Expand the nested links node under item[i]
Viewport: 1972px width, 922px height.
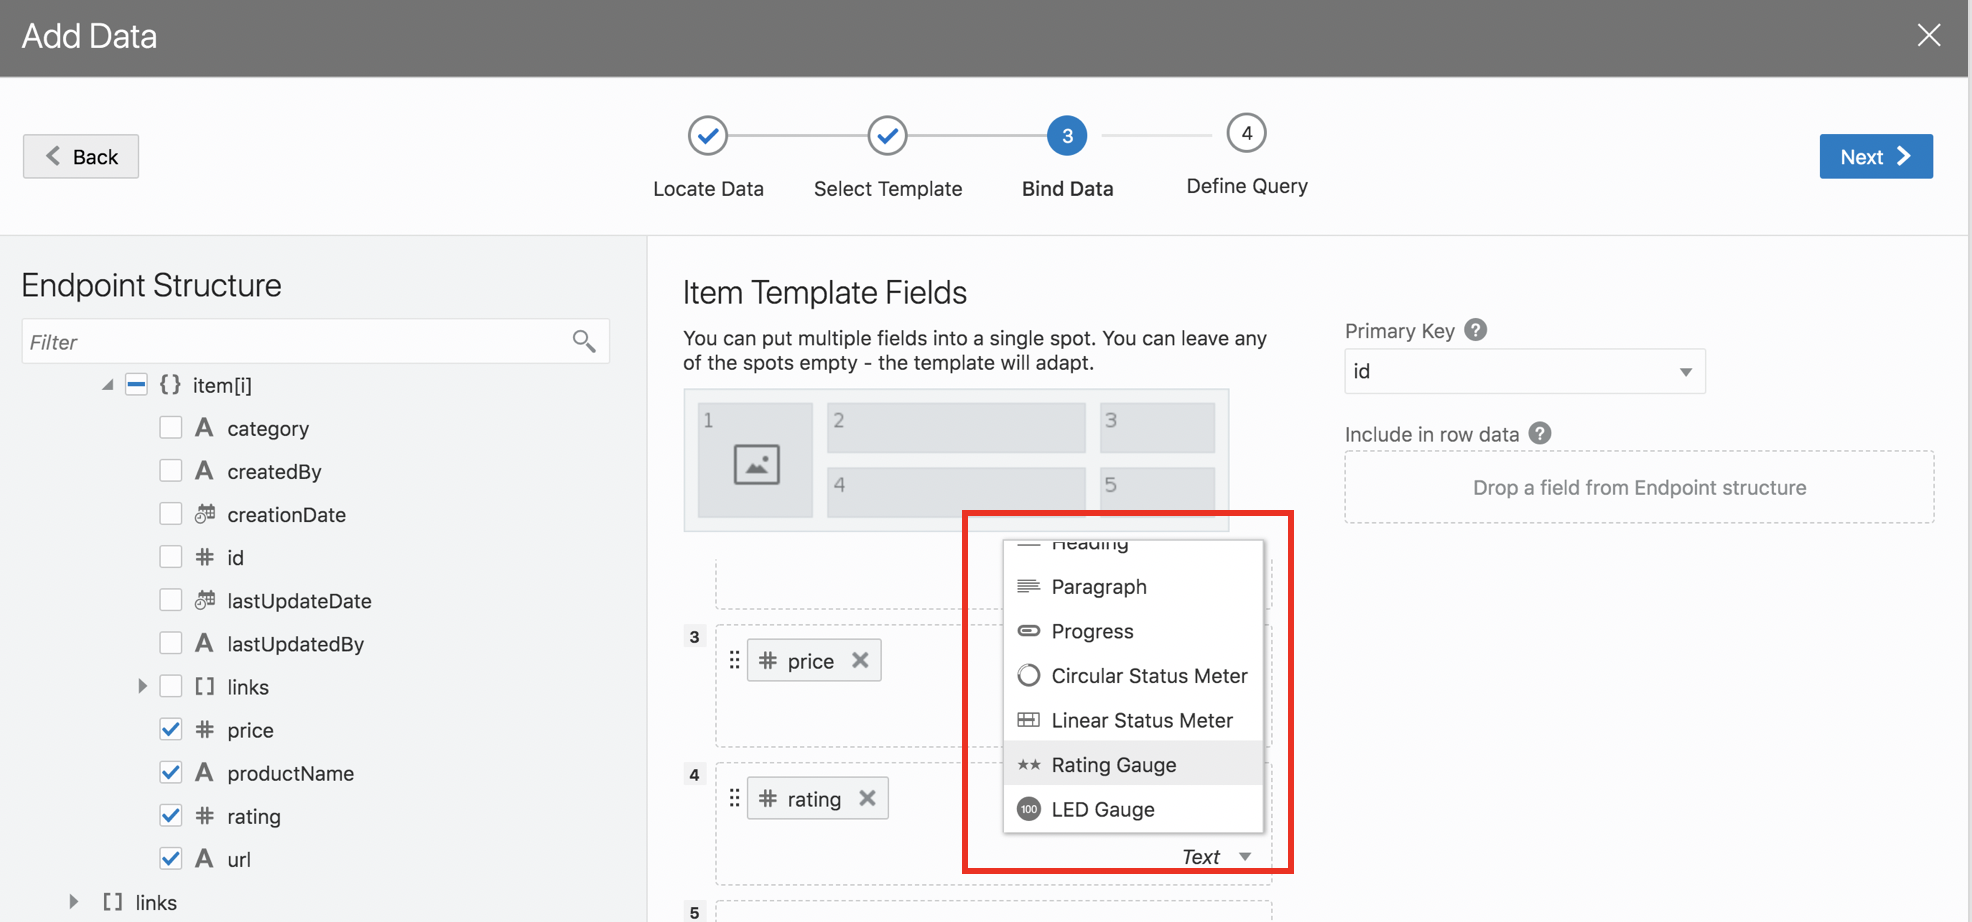[142, 687]
